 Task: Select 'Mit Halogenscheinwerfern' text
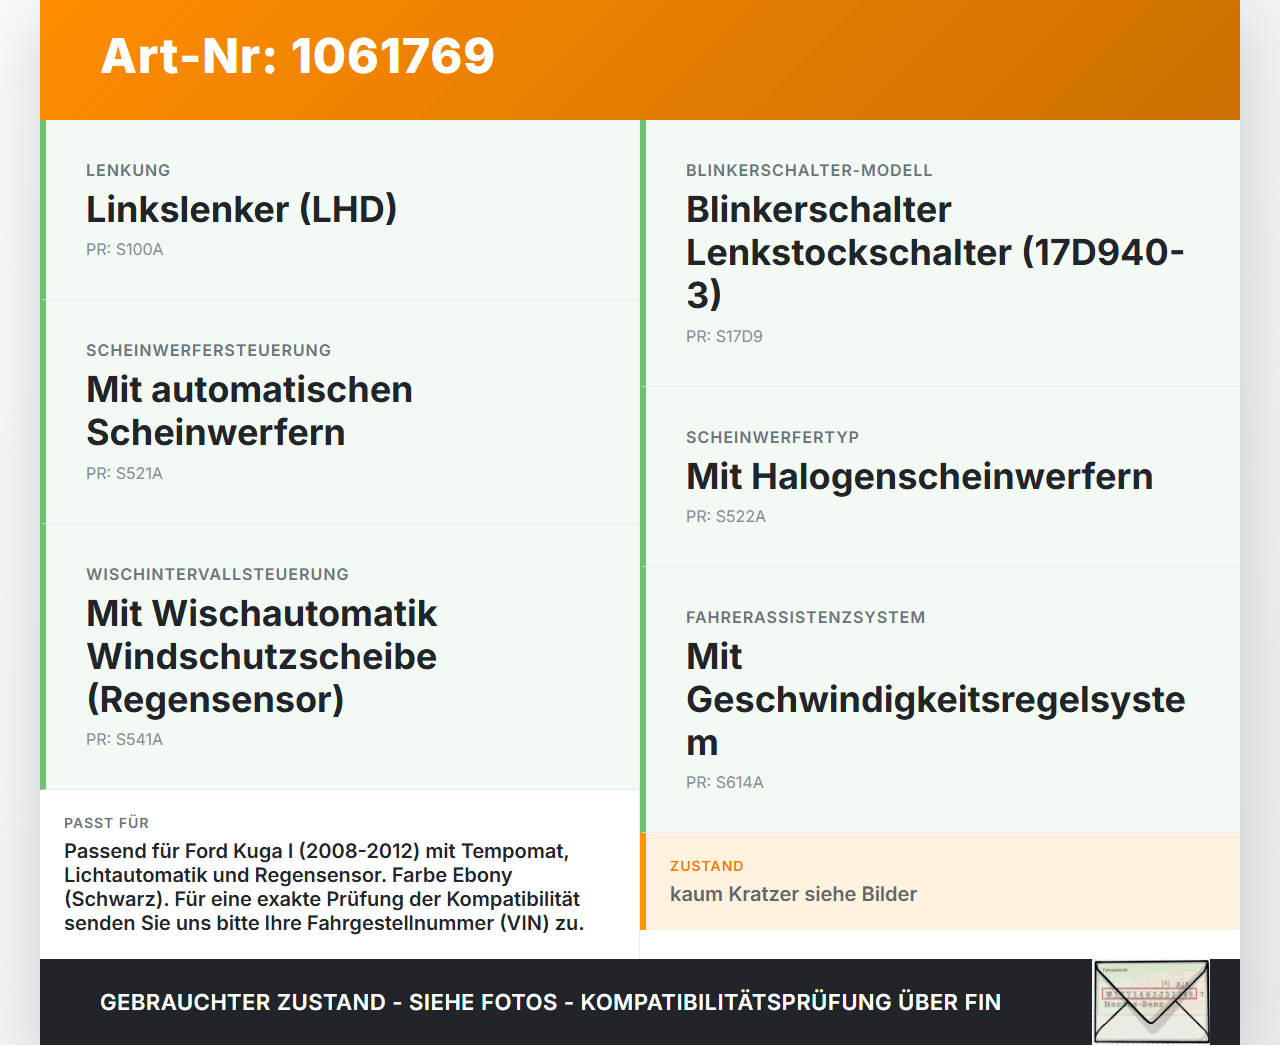pos(920,476)
